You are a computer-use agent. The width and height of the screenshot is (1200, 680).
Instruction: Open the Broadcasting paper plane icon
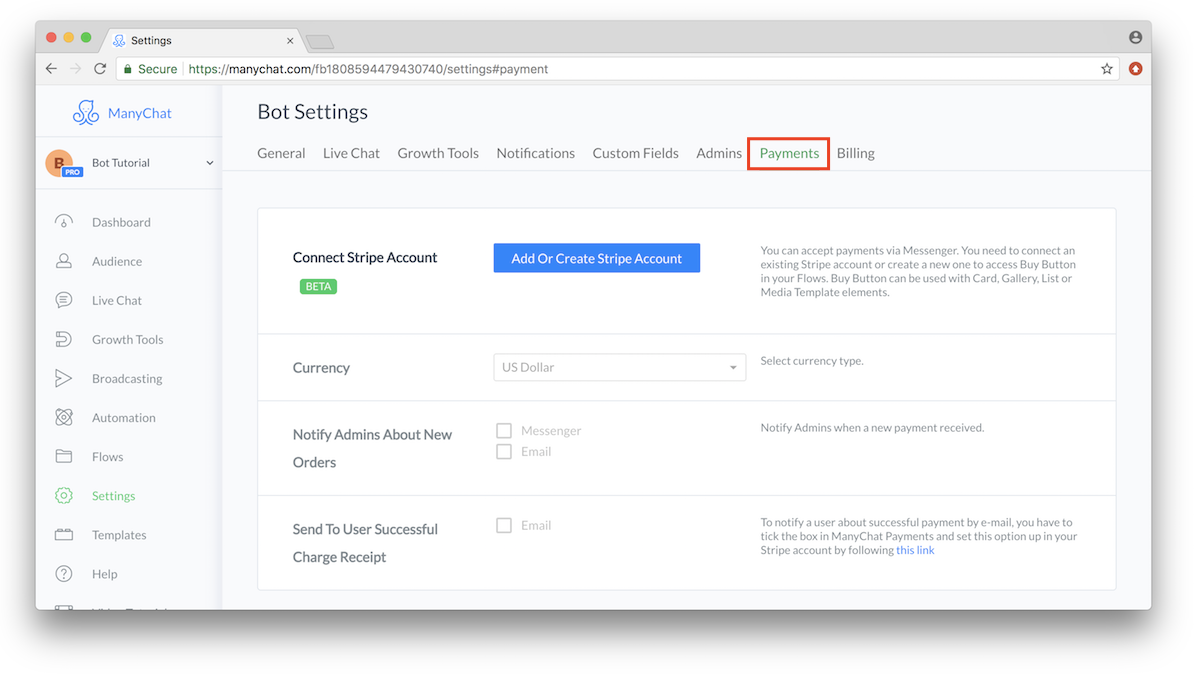(x=64, y=378)
